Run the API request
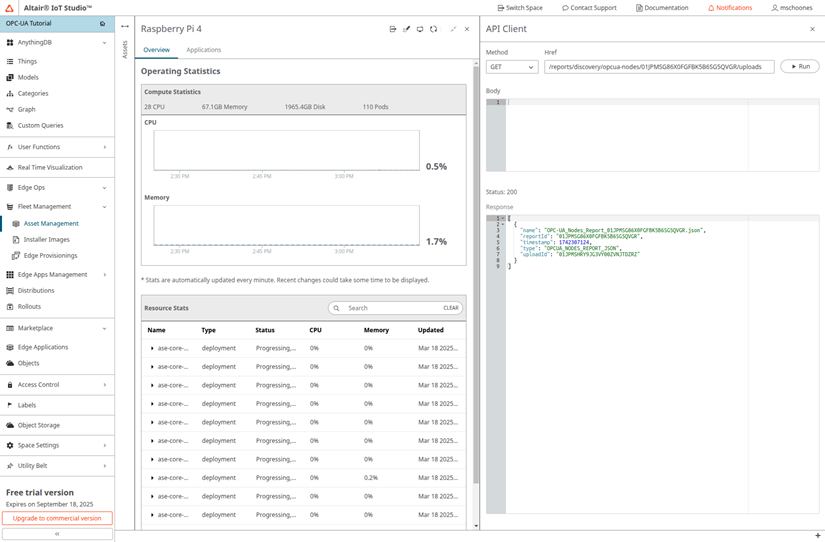The image size is (825, 542). click(800, 66)
